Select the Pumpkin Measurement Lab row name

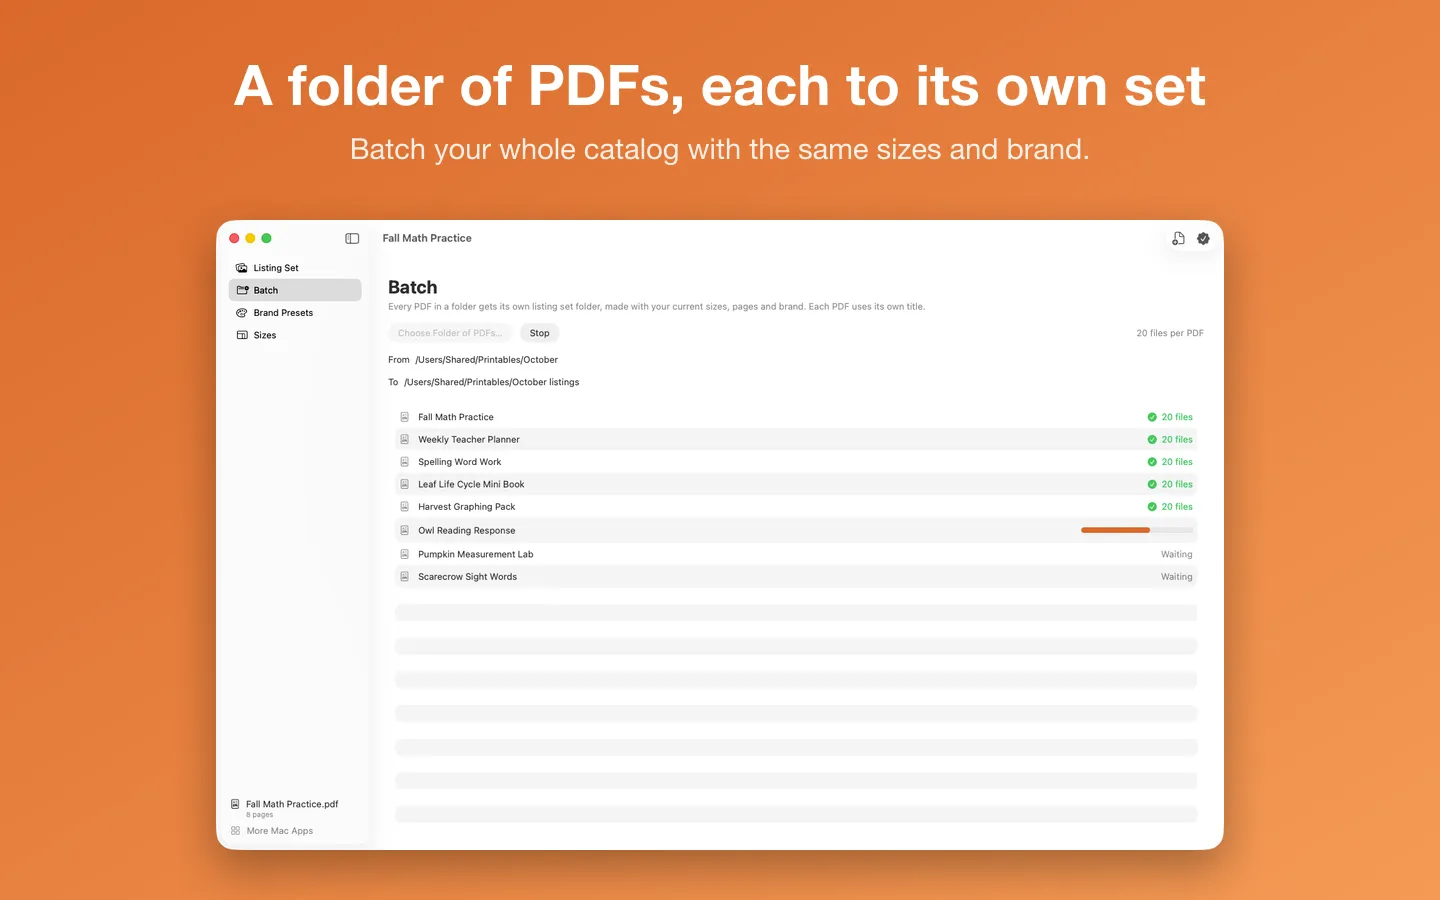(475, 554)
